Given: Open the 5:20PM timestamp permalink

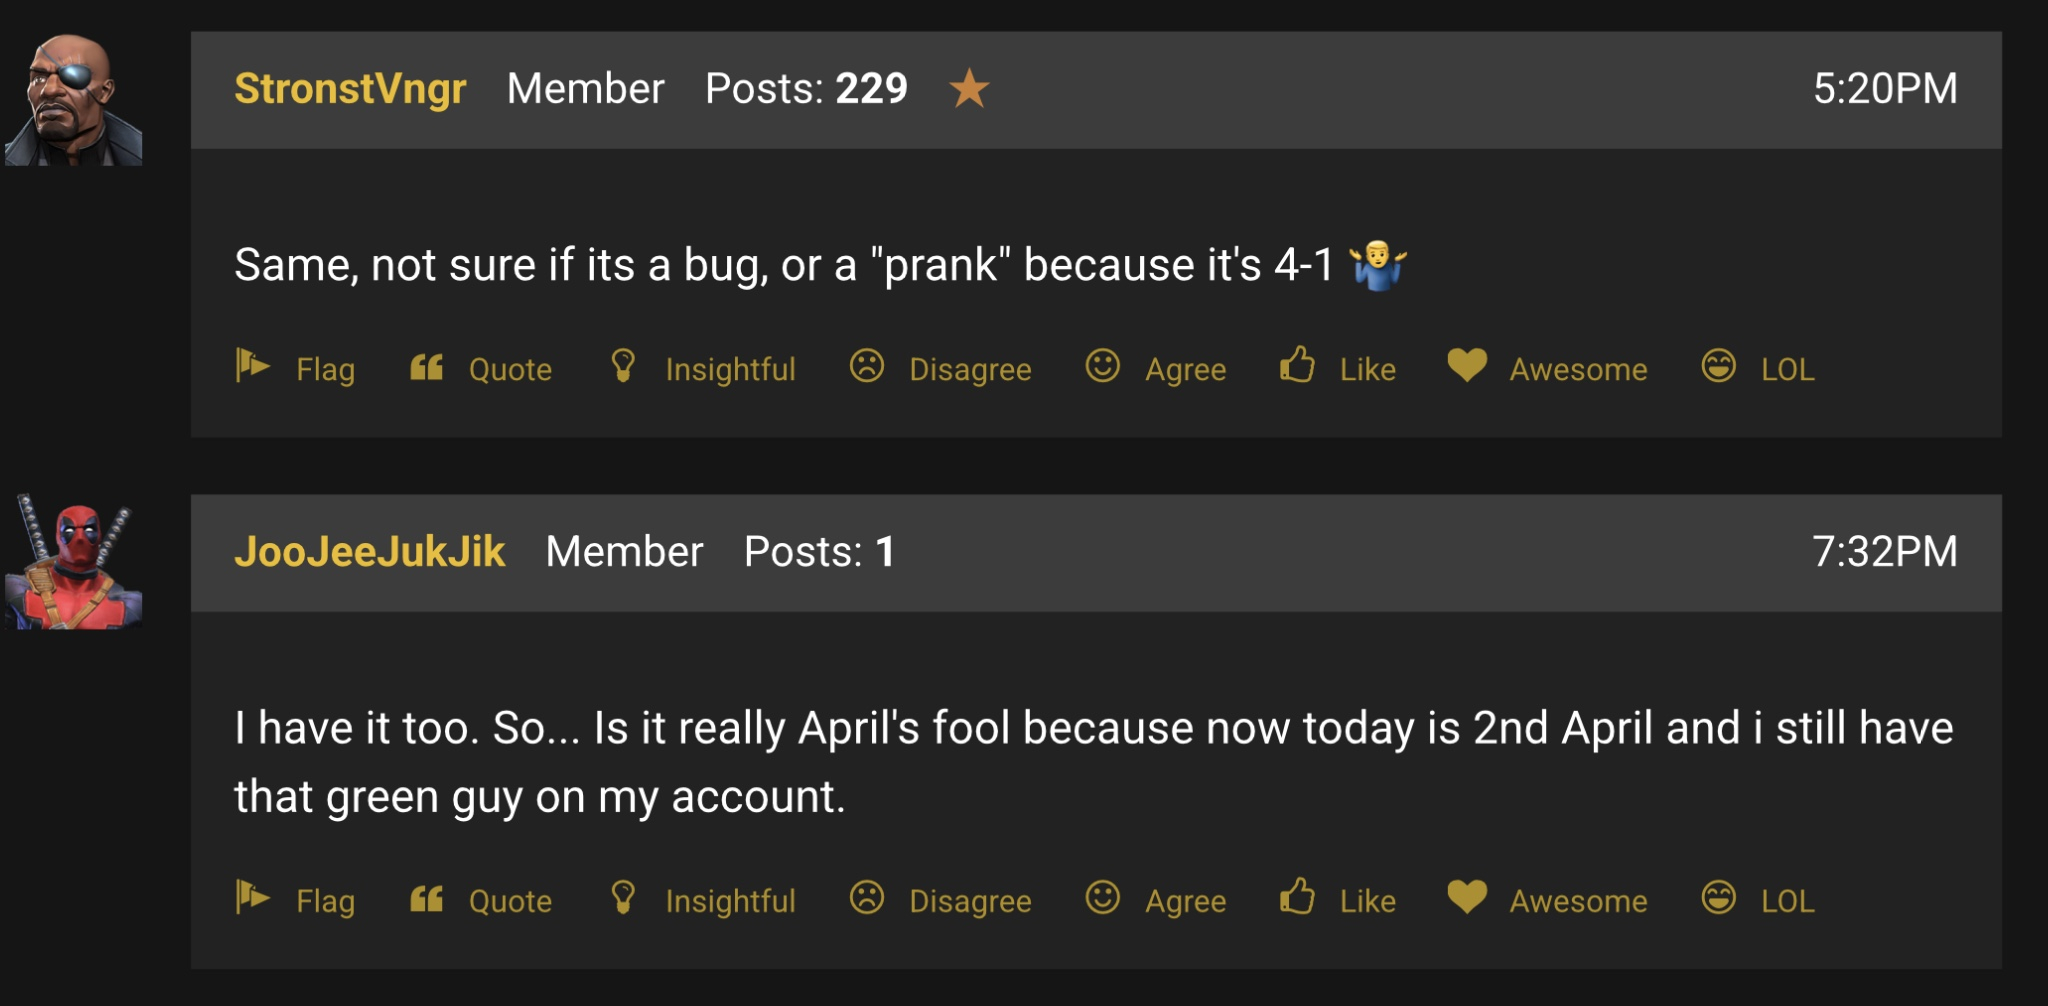Looking at the screenshot, I should click(1885, 89).
